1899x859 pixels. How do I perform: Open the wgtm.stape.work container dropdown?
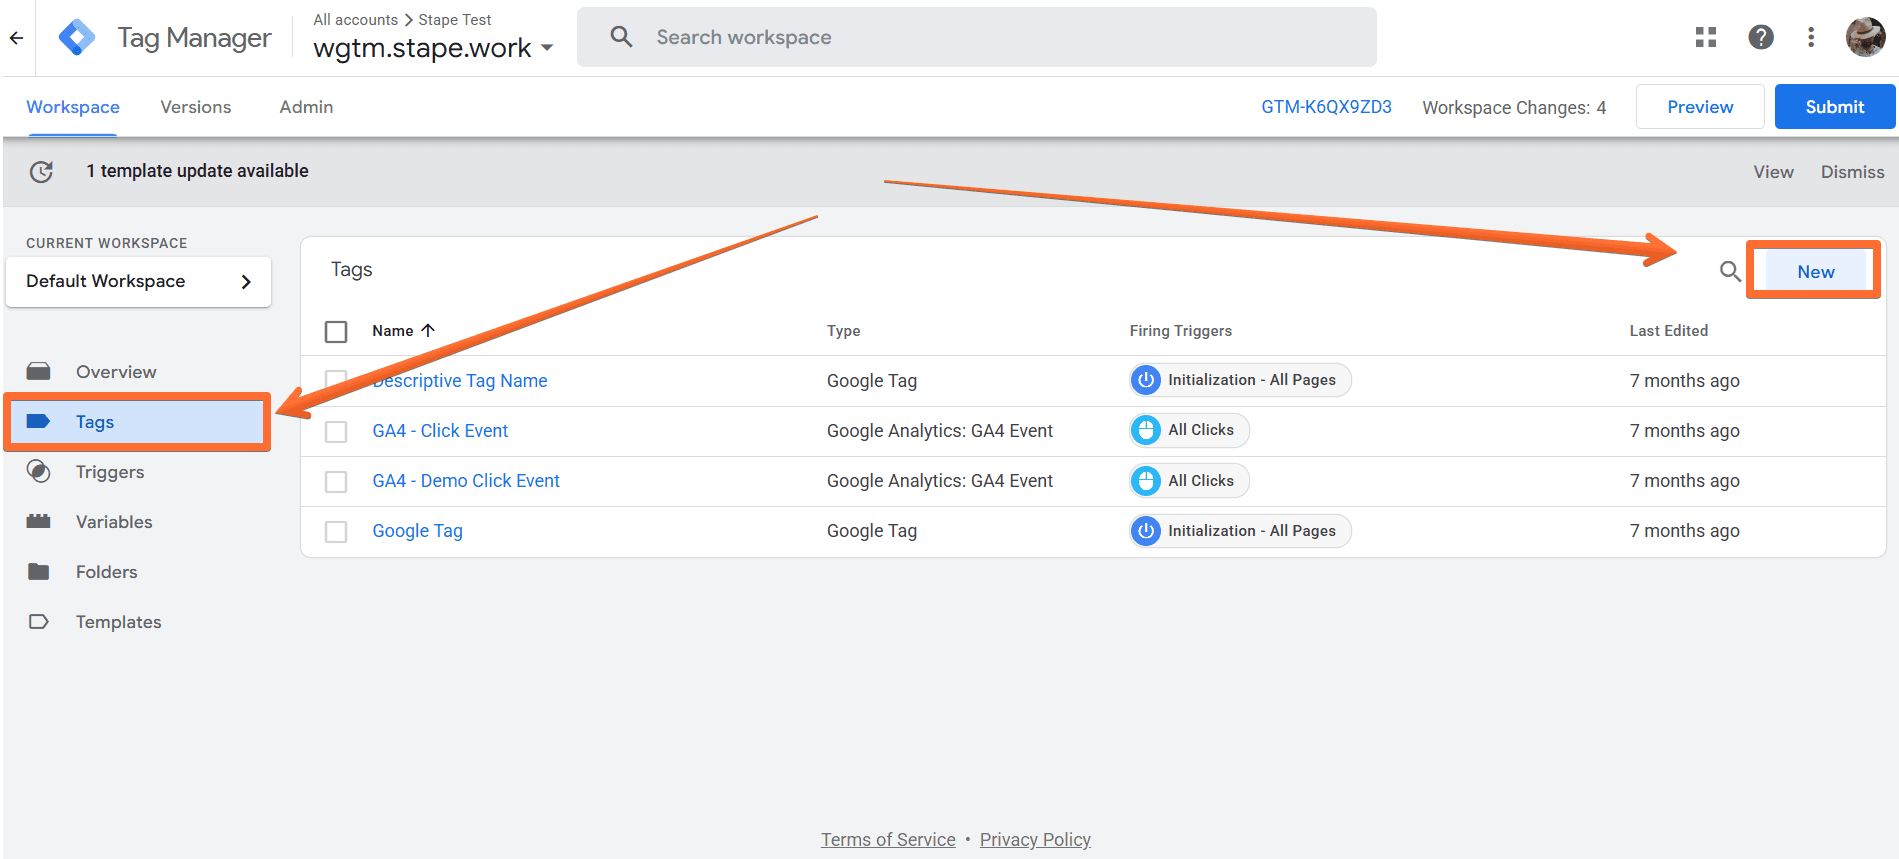point(433,48)
